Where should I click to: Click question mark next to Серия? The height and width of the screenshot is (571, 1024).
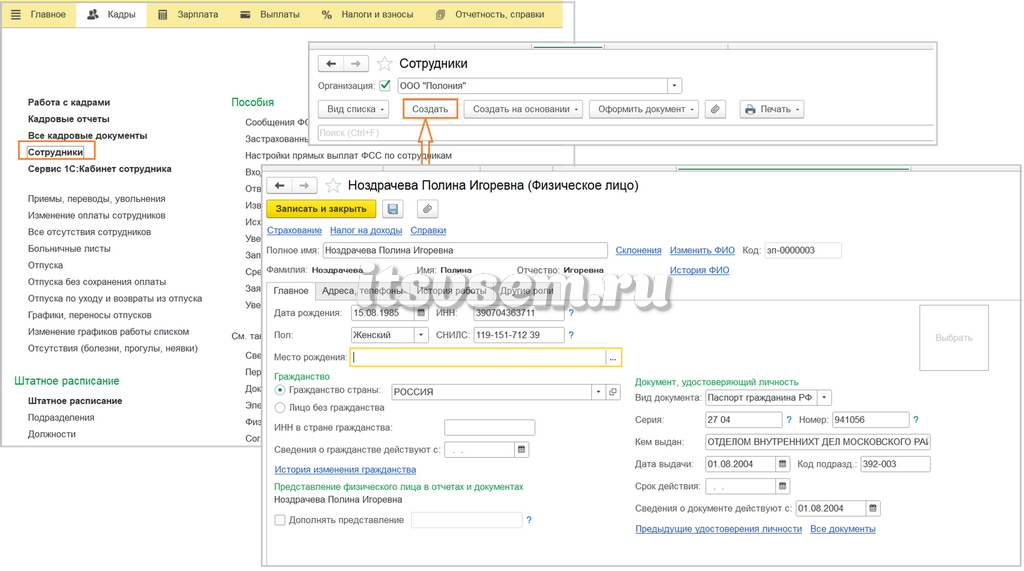point(789,419)
